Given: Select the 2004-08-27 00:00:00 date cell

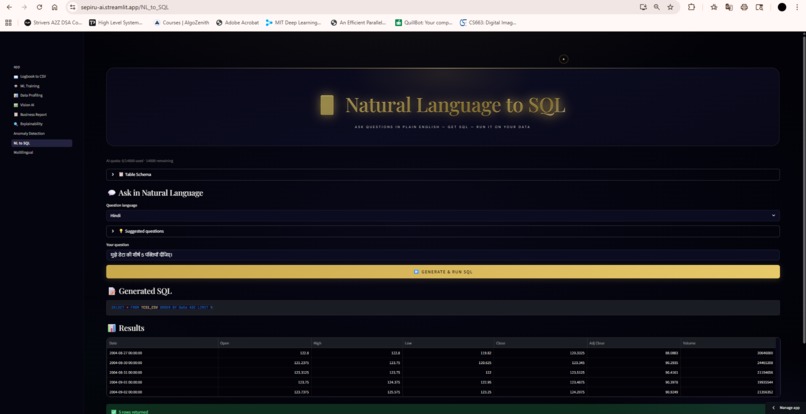Looking at the screenshot, I should click(162, 353).
